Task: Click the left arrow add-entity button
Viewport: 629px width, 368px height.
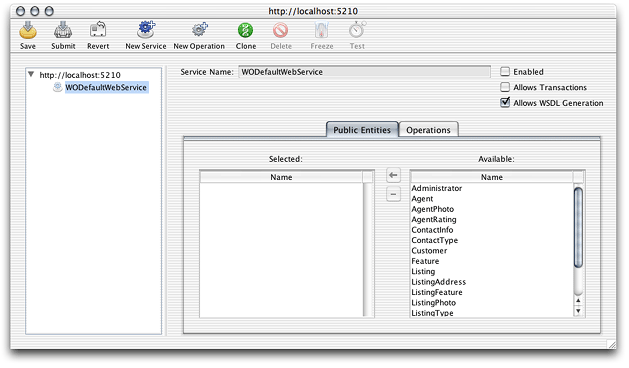Action: pos(393,175)
